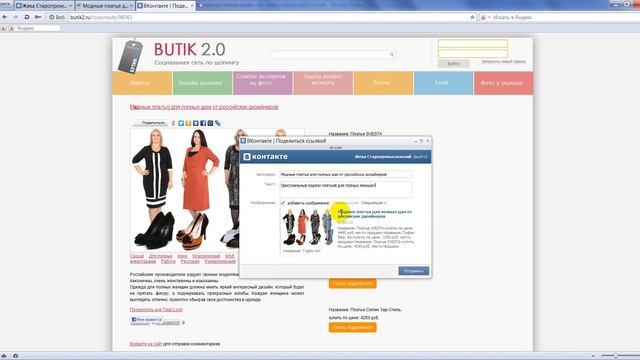Click the 'Заголовок' title input field

(345, 174)
